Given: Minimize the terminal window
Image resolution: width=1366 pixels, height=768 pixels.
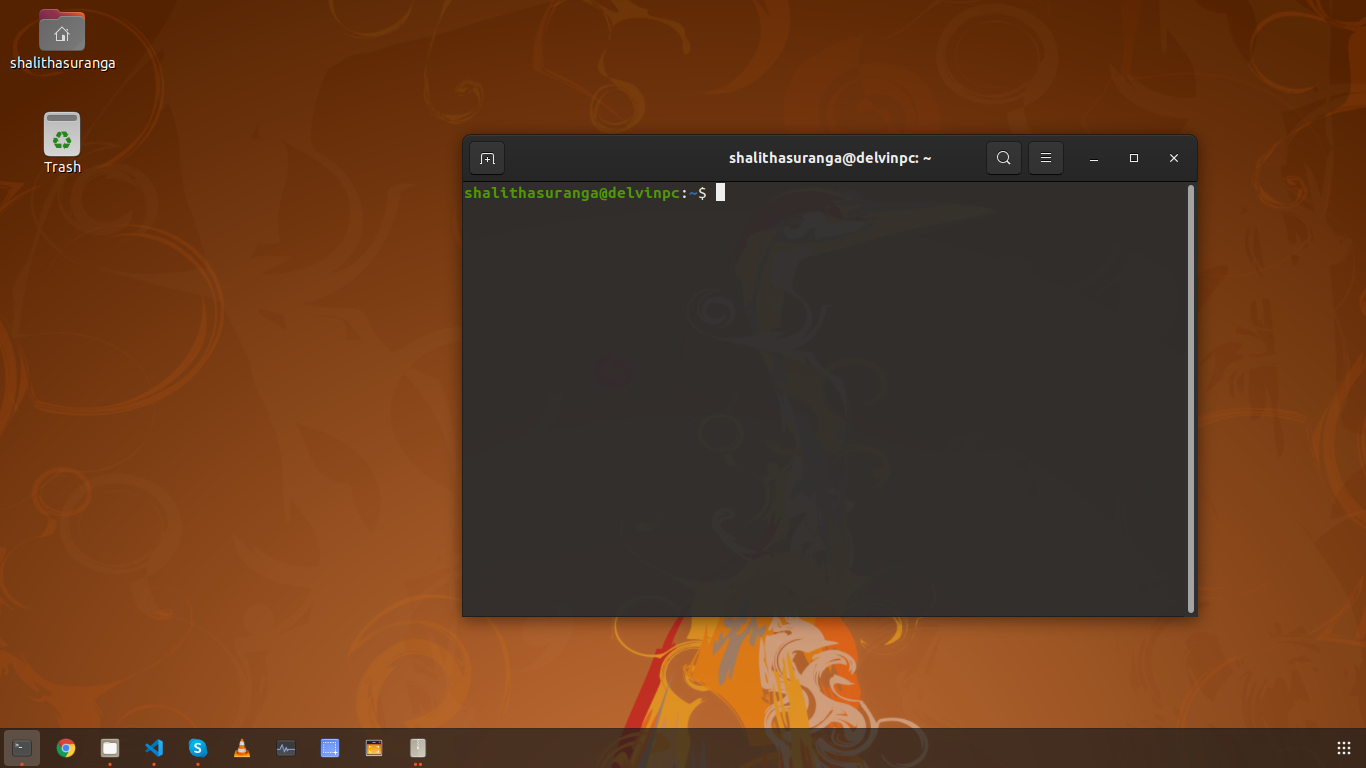Looking at the screenshot, I should coord(1095,159).
